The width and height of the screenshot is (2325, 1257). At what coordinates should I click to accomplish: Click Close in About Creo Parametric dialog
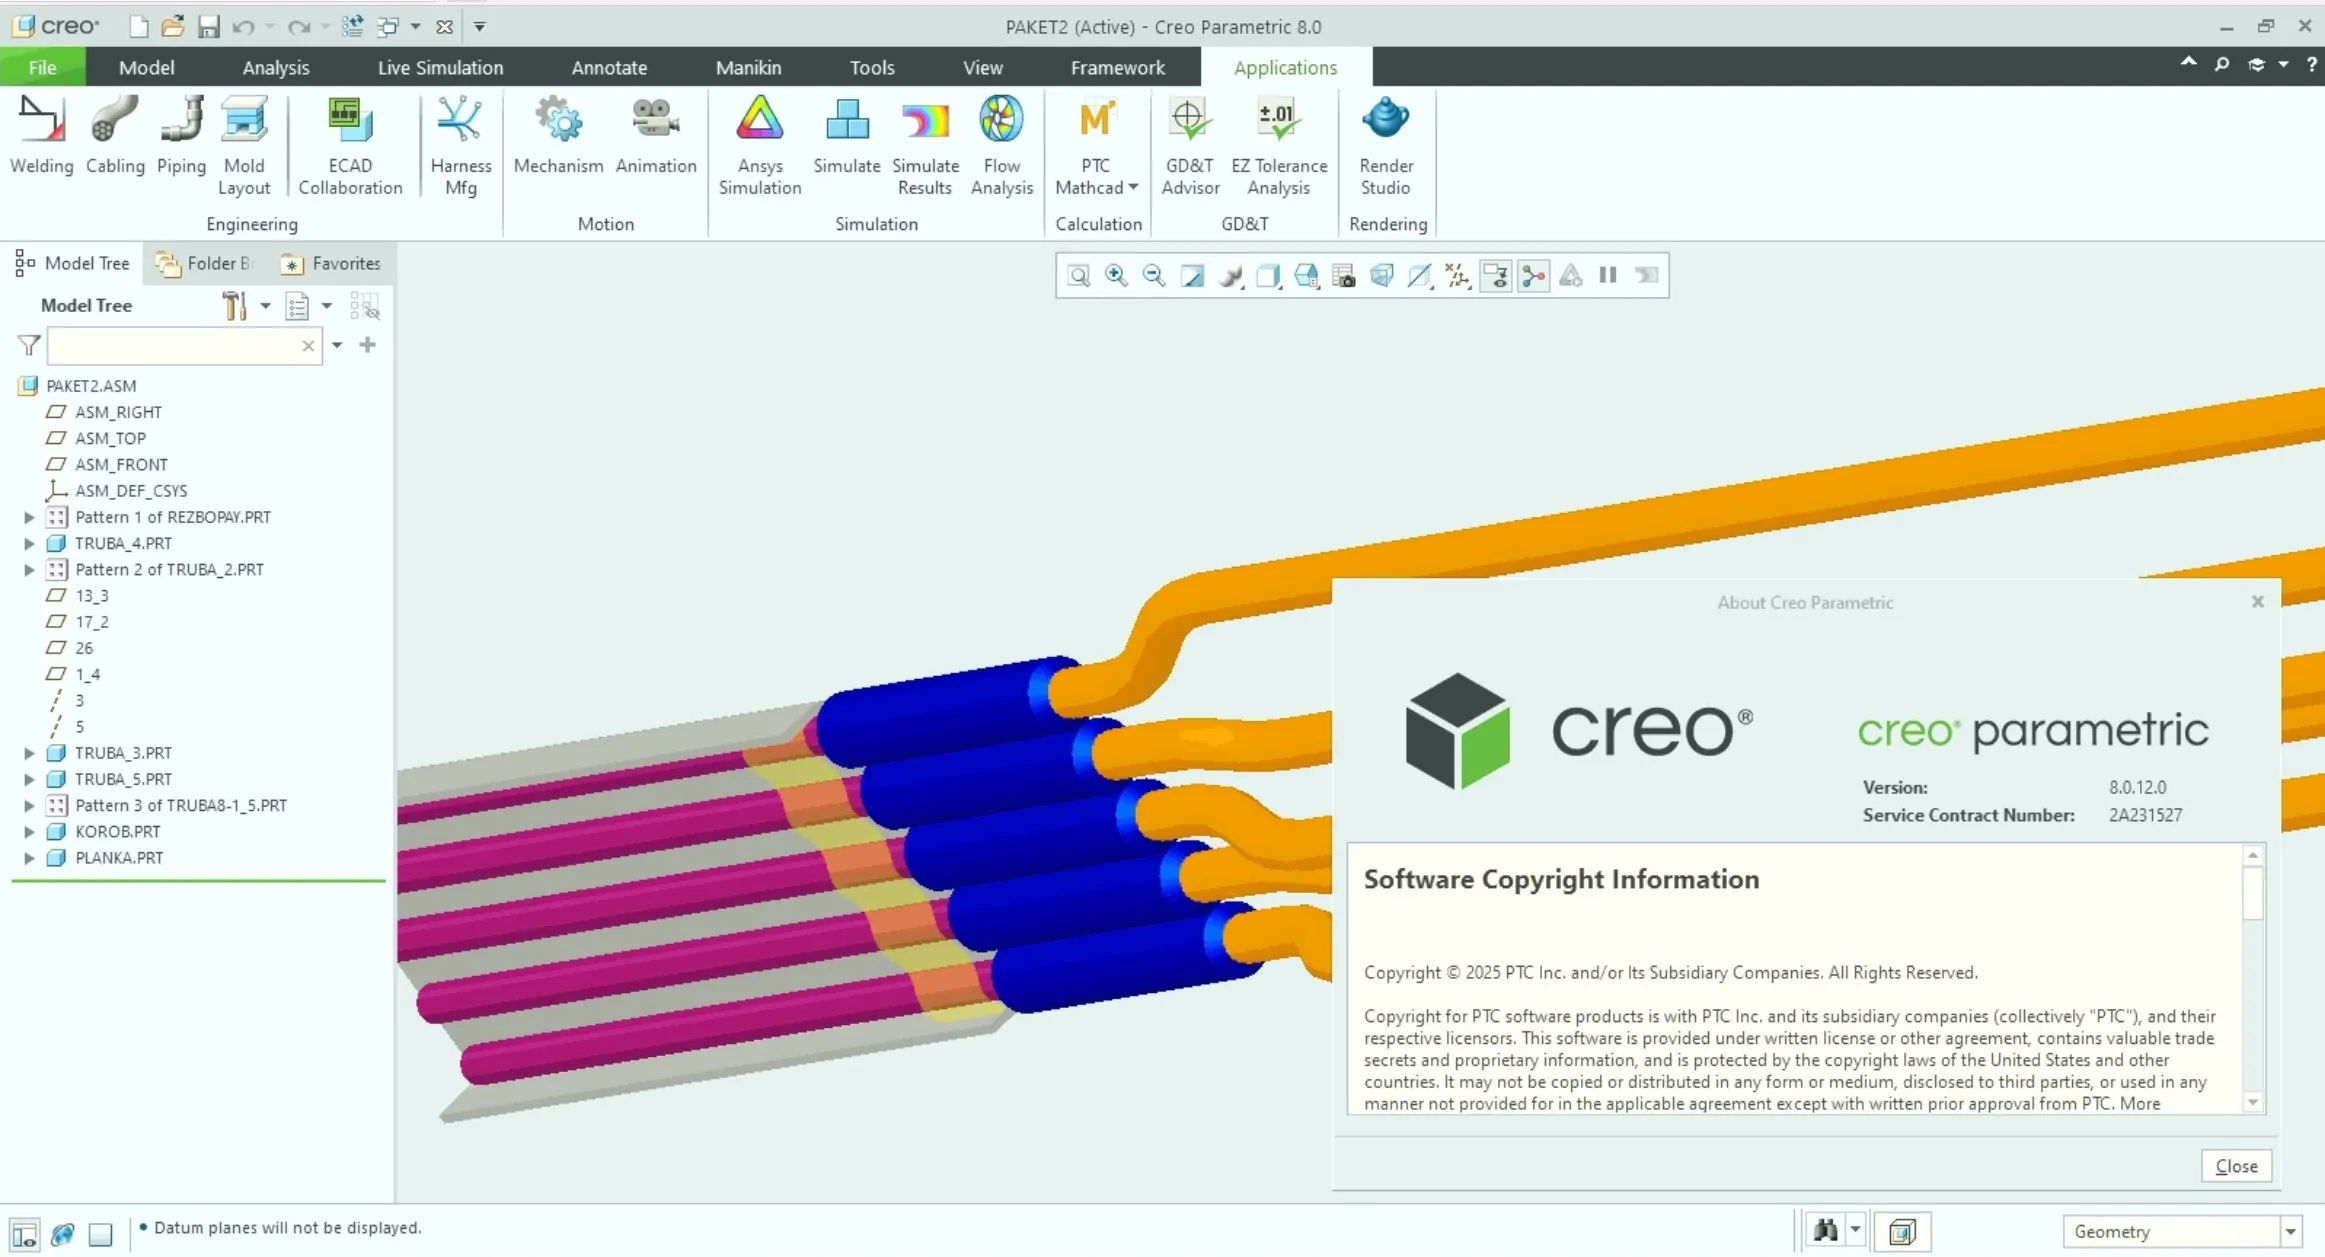[x=2236, y=1166]
